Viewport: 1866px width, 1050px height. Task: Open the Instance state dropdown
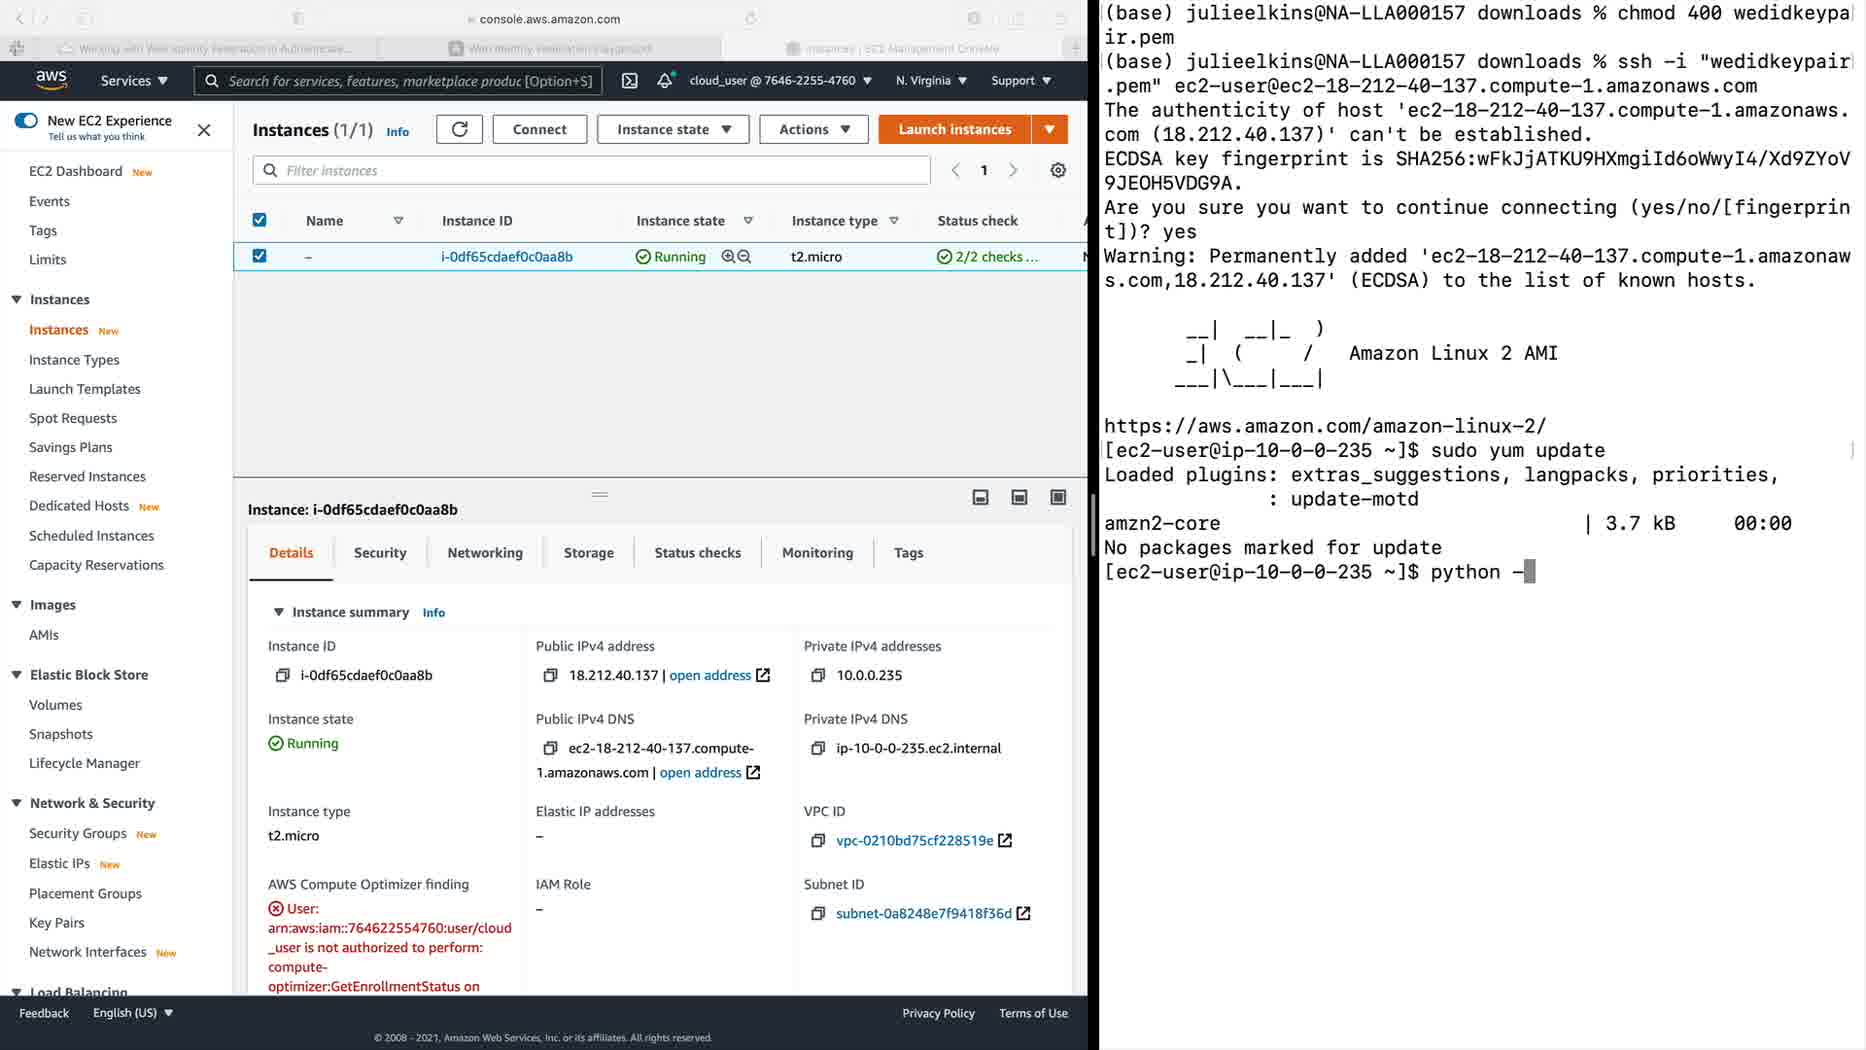coord(673,129)
